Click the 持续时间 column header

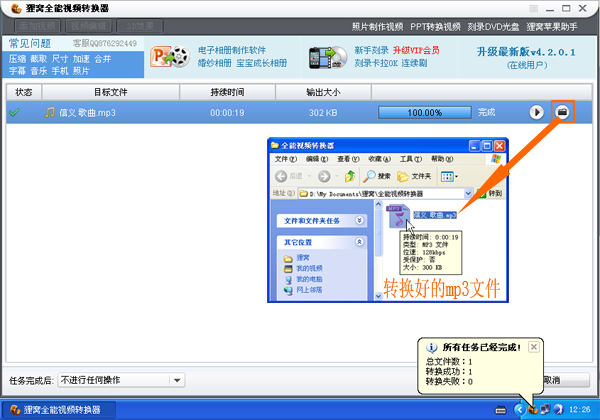[x=227, y=92]
